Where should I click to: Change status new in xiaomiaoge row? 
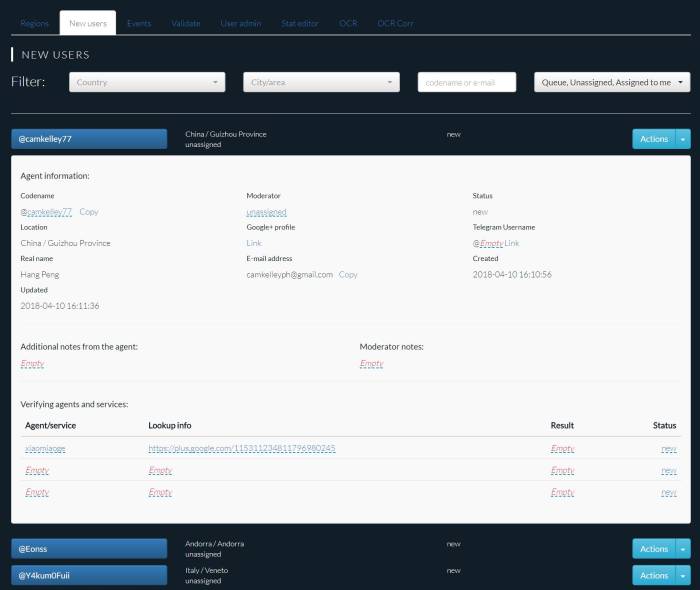669,448
